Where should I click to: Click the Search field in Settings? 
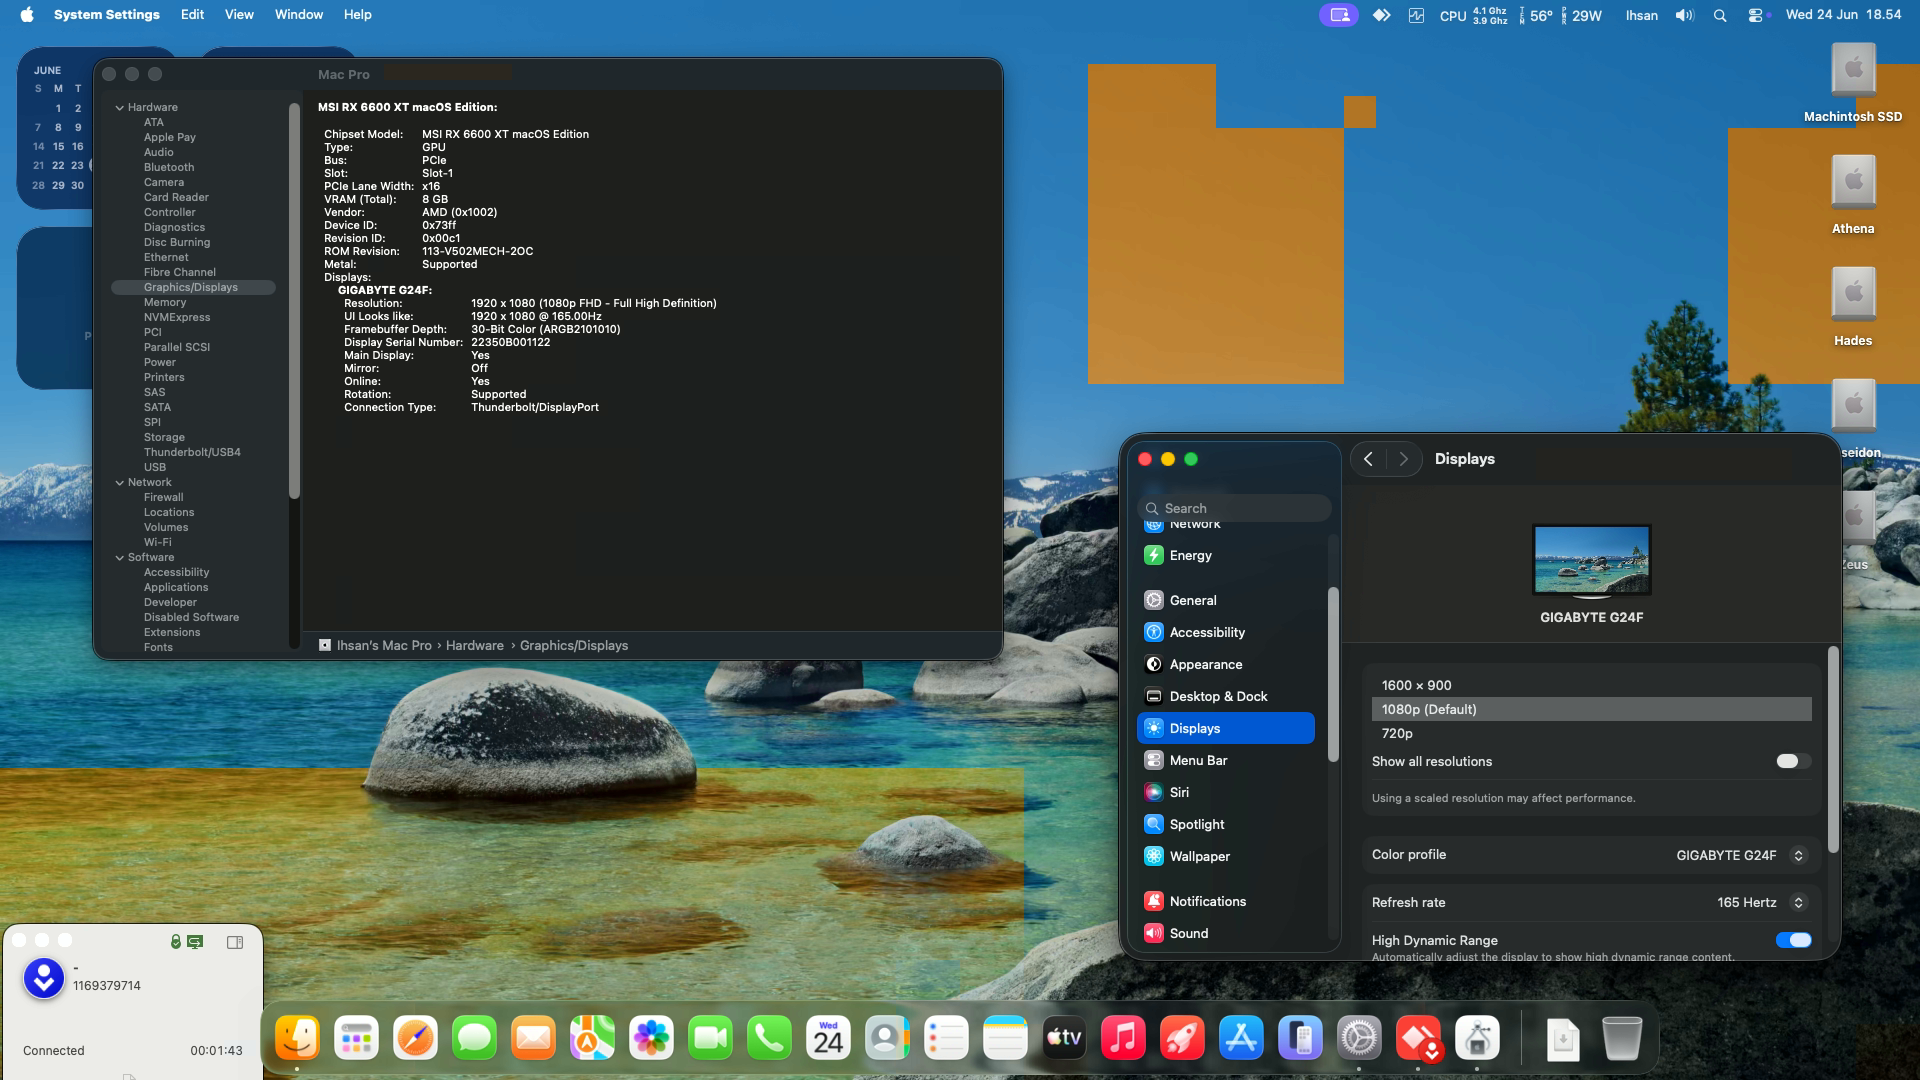click(x=1235, y=508)
